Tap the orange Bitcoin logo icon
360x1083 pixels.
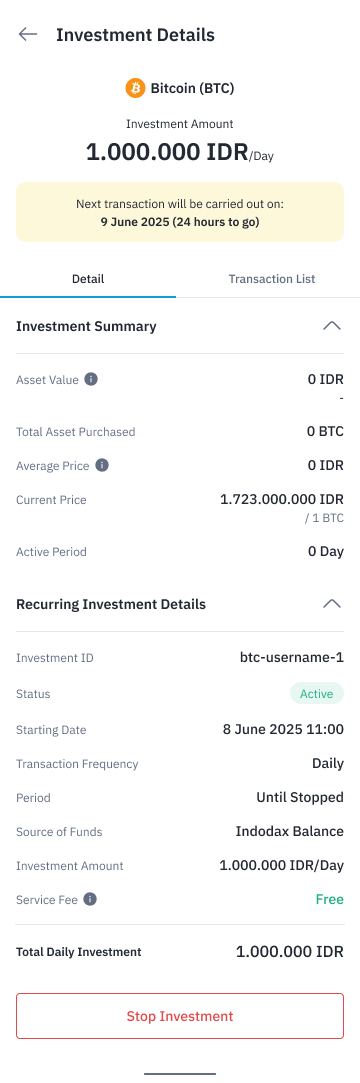(135, 88)
